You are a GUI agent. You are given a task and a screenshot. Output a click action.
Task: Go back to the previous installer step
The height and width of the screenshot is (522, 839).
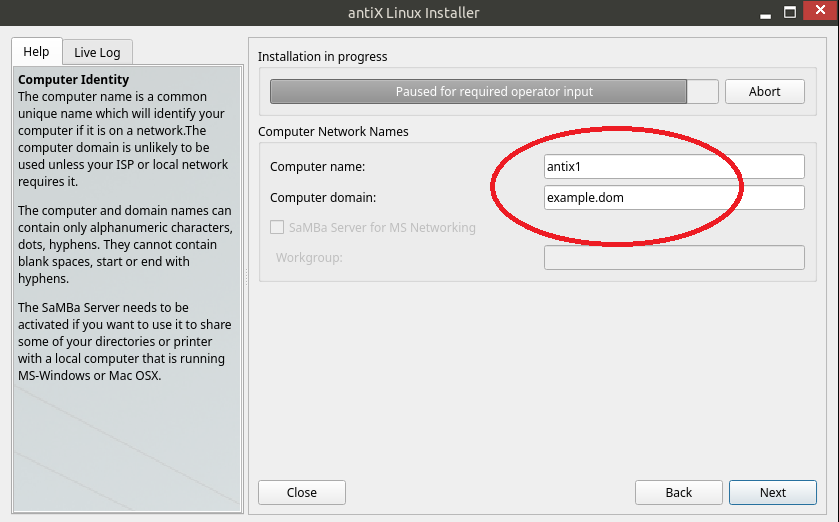(x=678, y=492)
